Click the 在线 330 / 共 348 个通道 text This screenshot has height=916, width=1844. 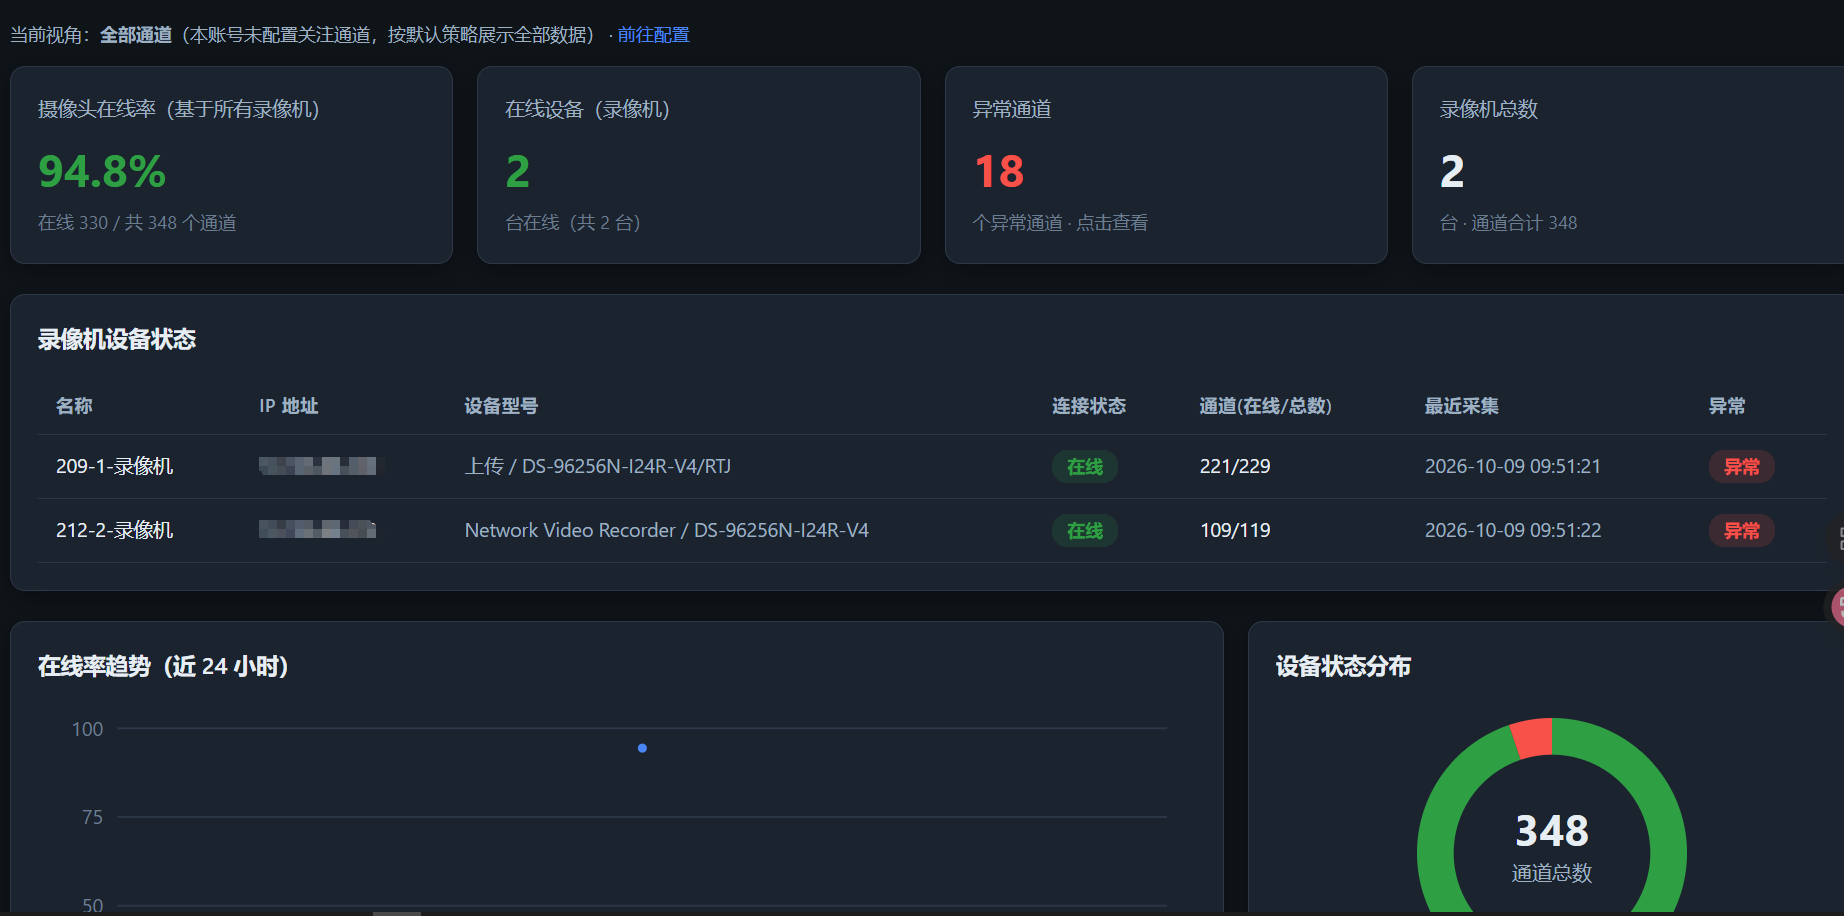(137, 223)
